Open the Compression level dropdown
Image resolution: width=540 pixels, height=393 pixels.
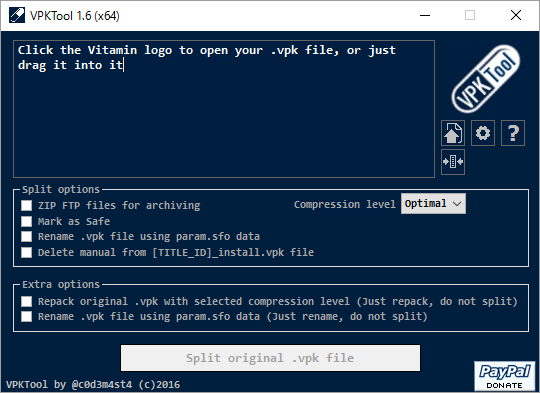click(433, 204)
